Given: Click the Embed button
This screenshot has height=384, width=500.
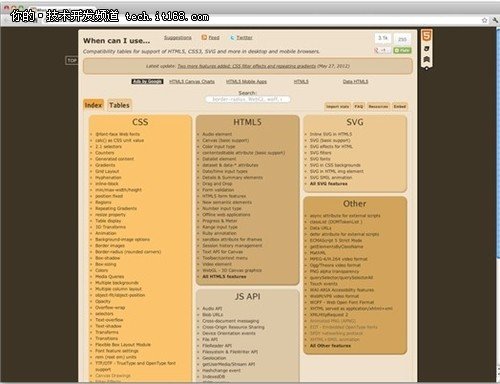Looking at the screenshot, I should pos(400,106).
